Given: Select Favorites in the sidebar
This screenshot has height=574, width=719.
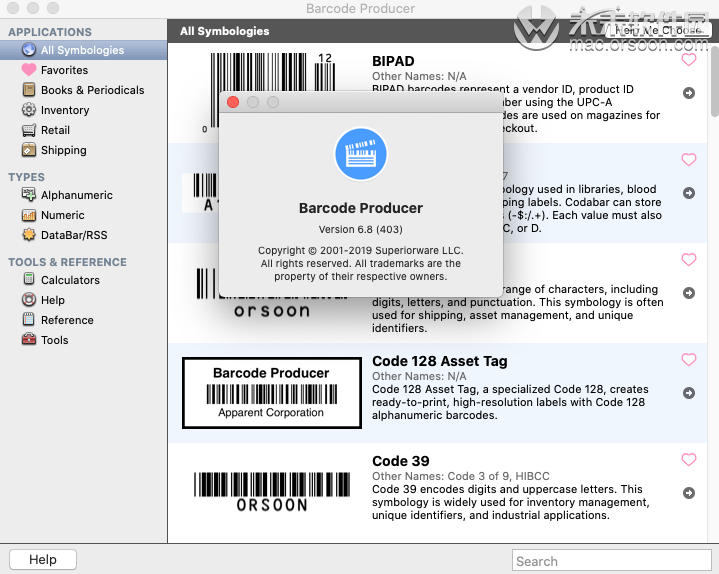Looking at the screenshot, I should (x=64, y=70).
